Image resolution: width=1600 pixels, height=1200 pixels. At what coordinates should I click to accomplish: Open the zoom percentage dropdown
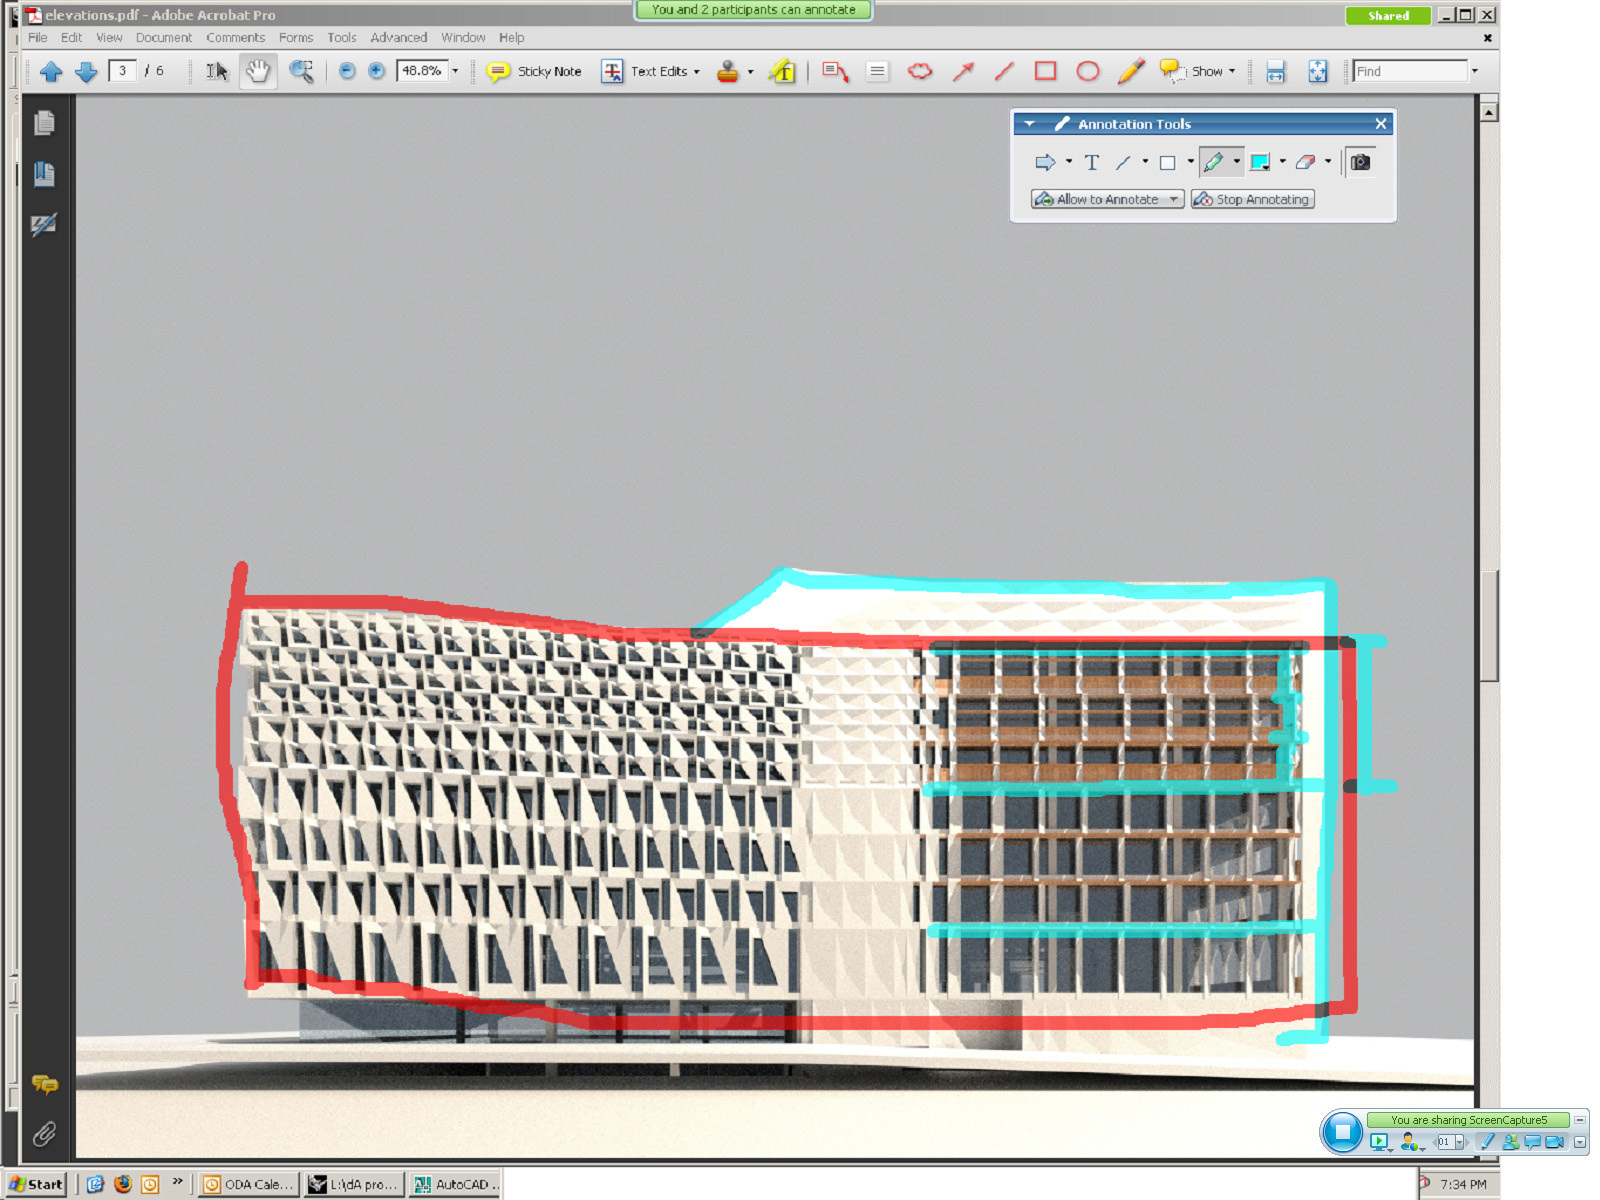tap(455, 71)
